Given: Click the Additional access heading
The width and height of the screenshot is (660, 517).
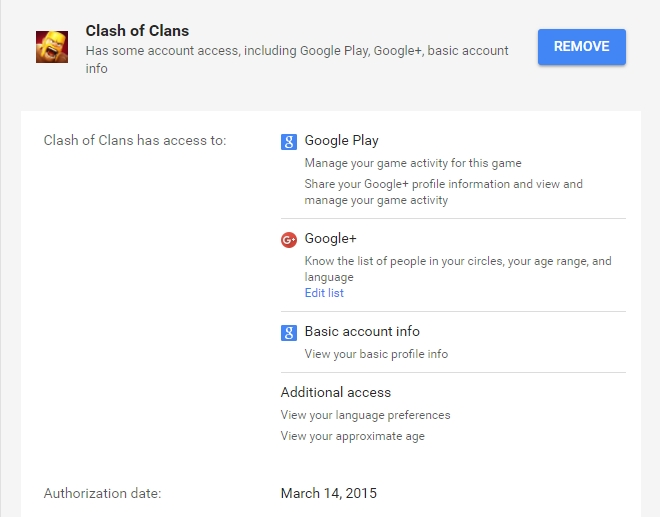Looking at the screenshot, I should tap(336, 392).
